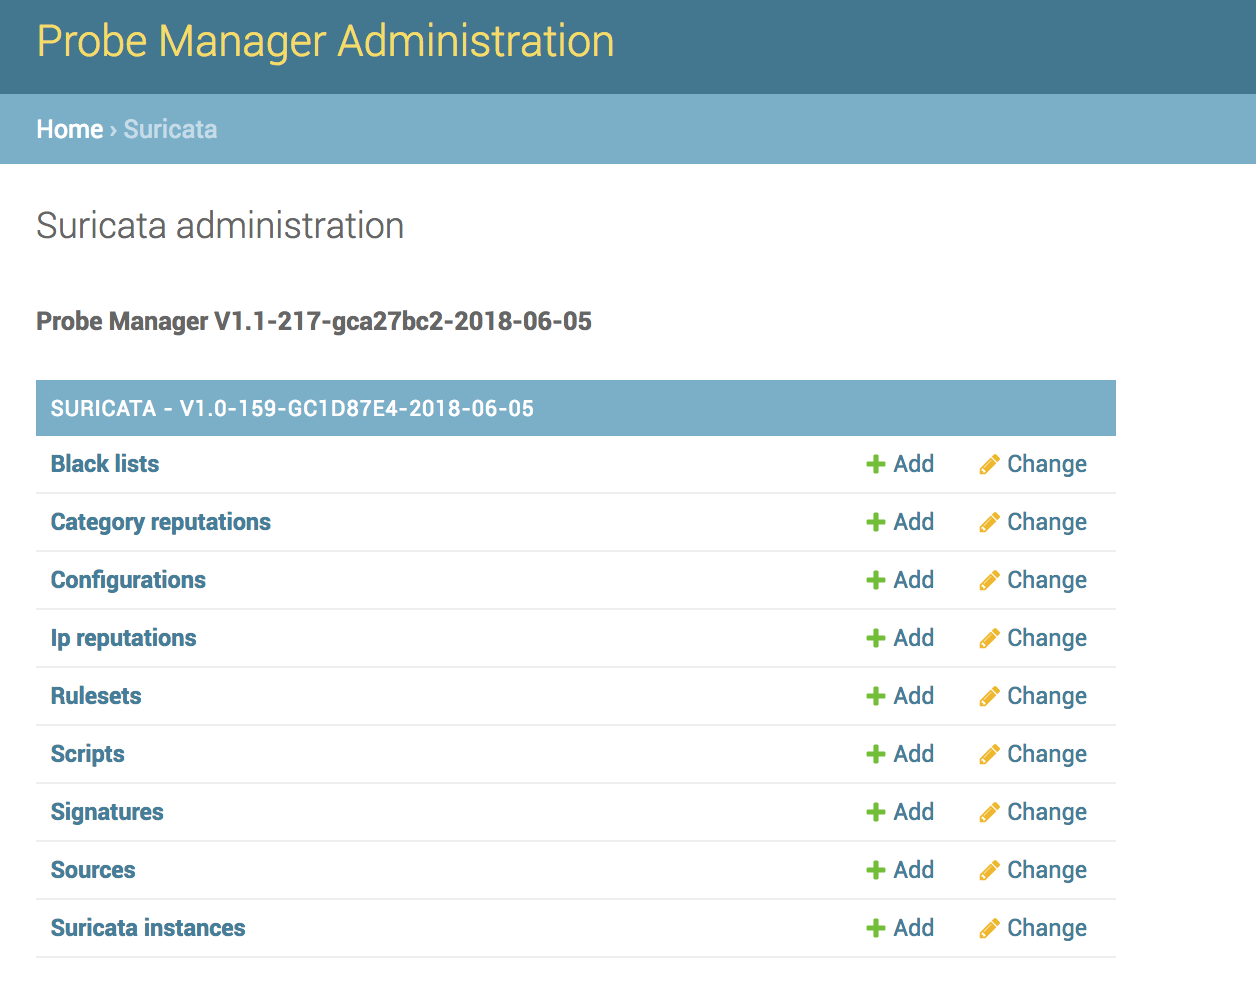
Task: Click Add text for Rulesets
Action: pos(914,696)
